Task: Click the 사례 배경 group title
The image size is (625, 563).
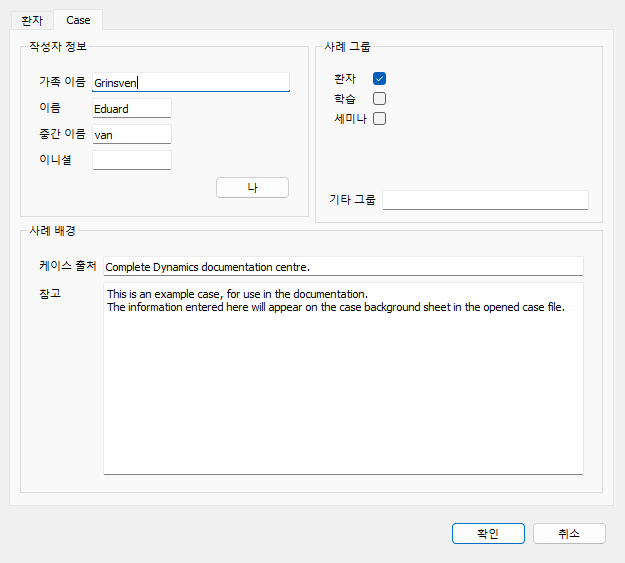Action: (x=53, y=230)
